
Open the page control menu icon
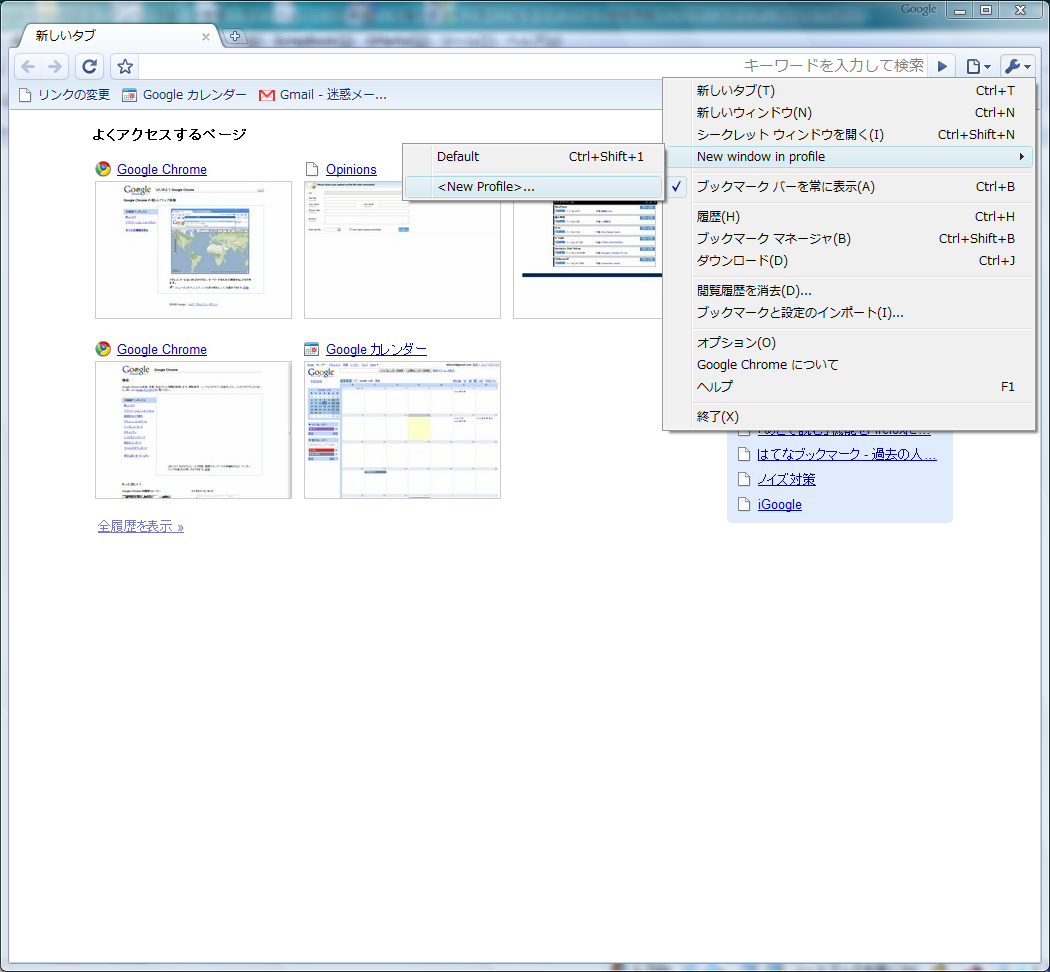point(978,66)
